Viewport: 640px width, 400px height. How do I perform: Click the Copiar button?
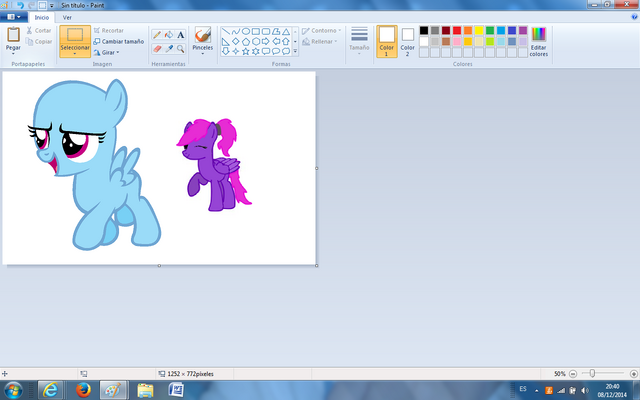point(39,42)
